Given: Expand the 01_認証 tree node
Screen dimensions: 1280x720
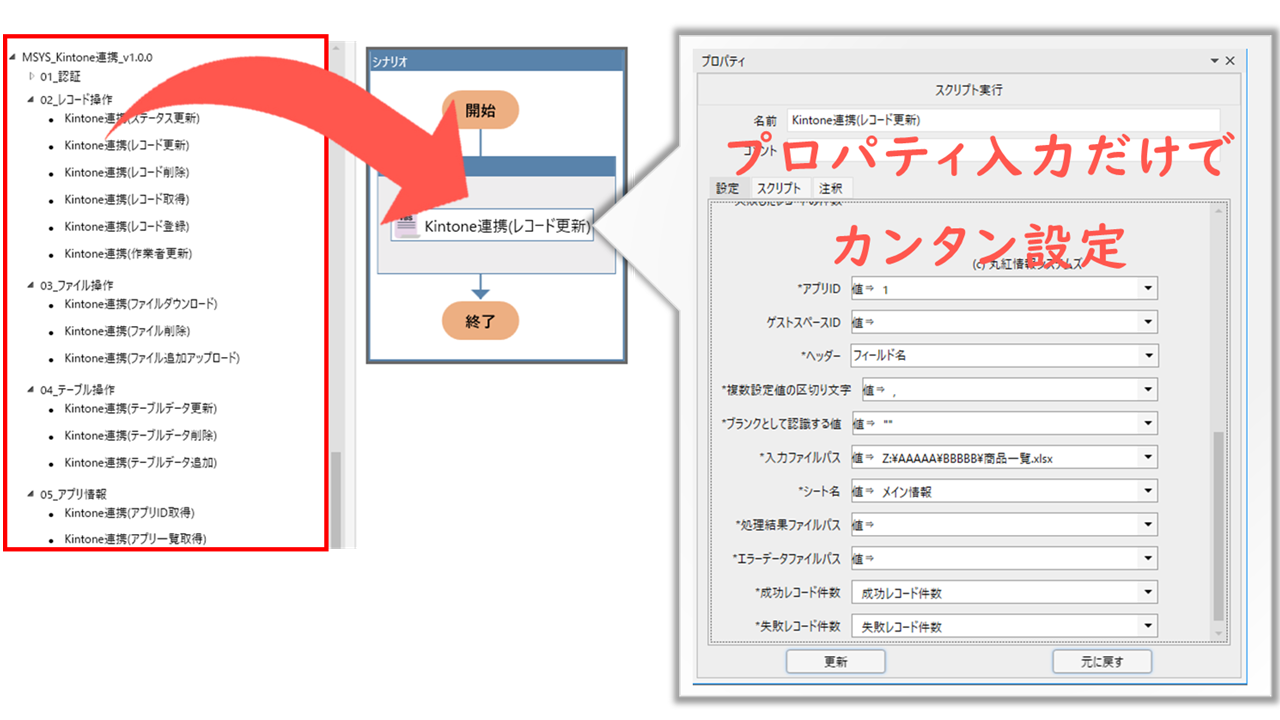Looking at the screenshot, I should pyautogui.click(x=31, y=76).
